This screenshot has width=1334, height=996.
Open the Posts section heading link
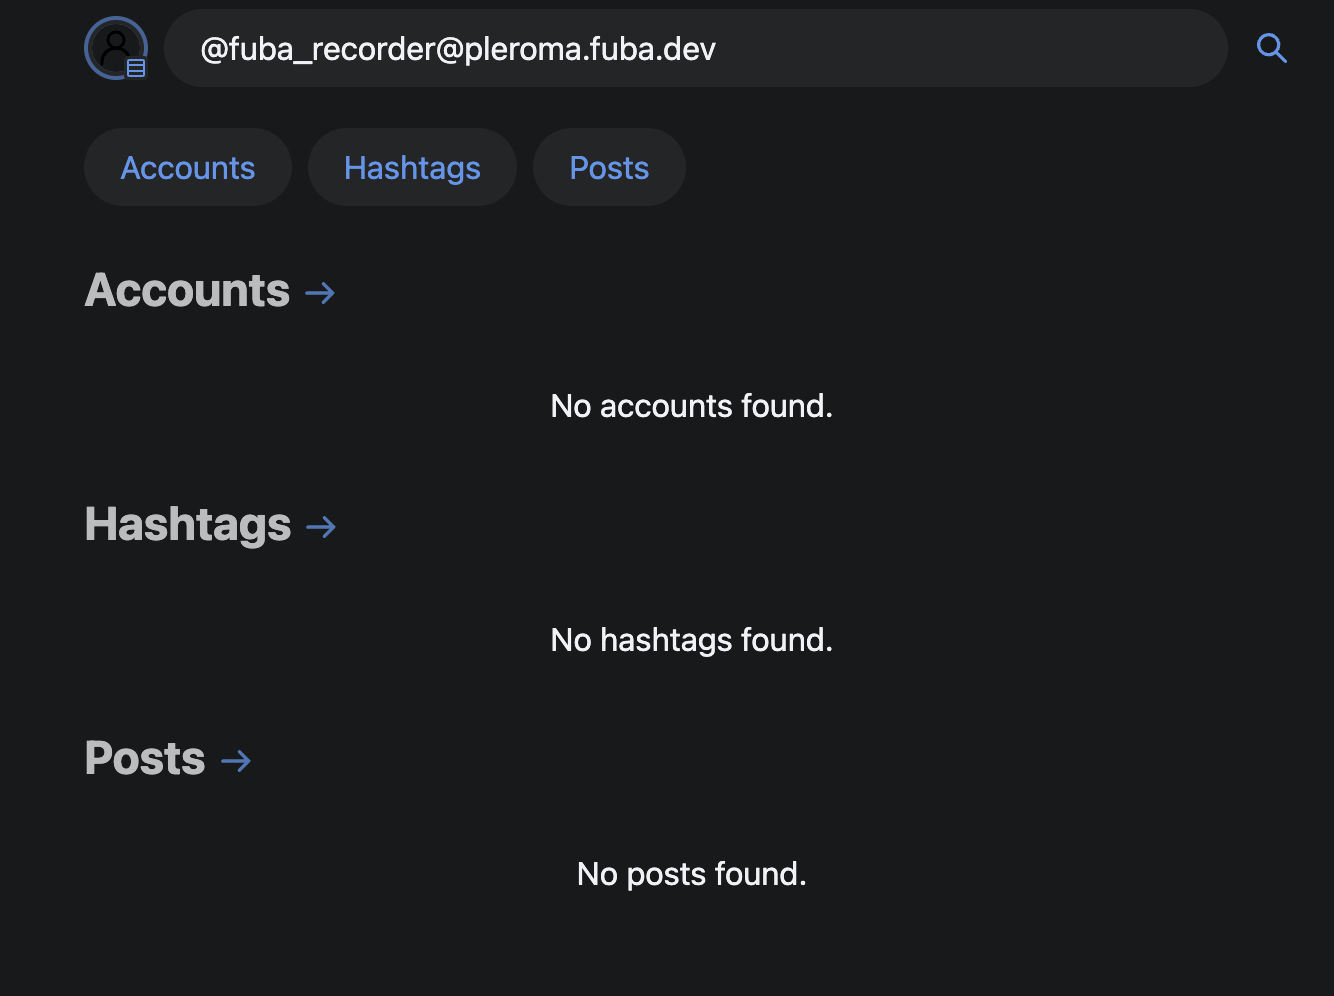coord(145,759)
